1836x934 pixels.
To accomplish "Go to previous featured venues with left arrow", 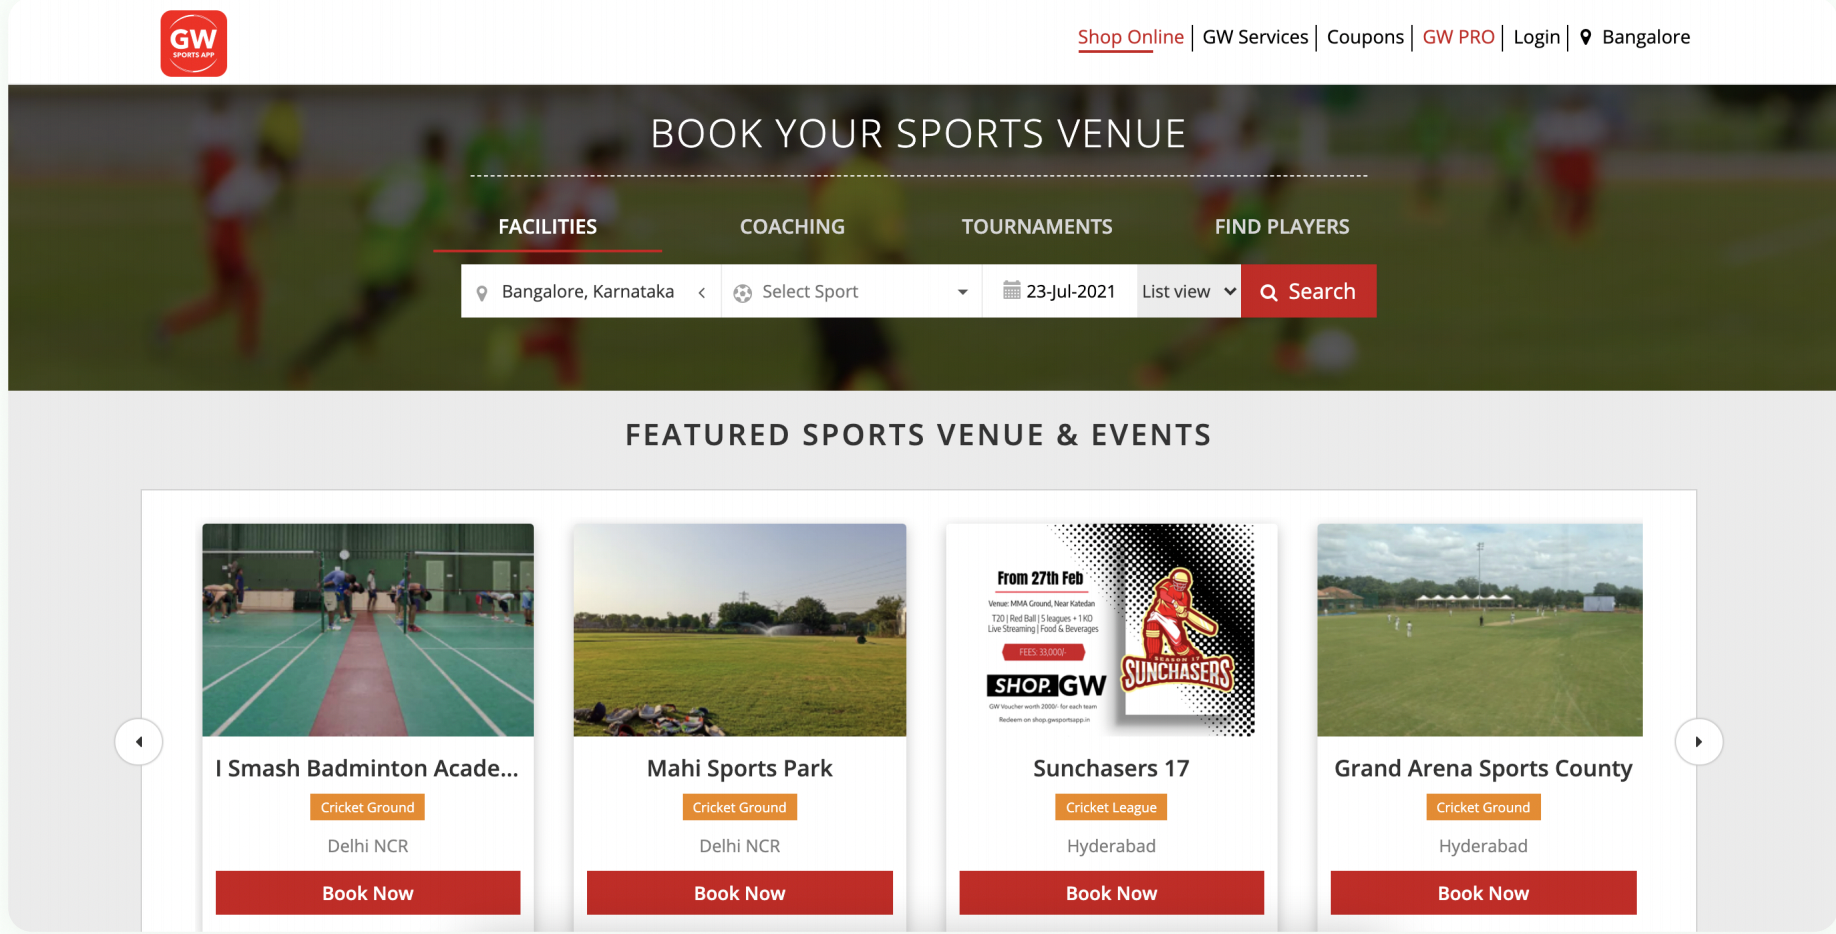I will [x=139, y=742].
